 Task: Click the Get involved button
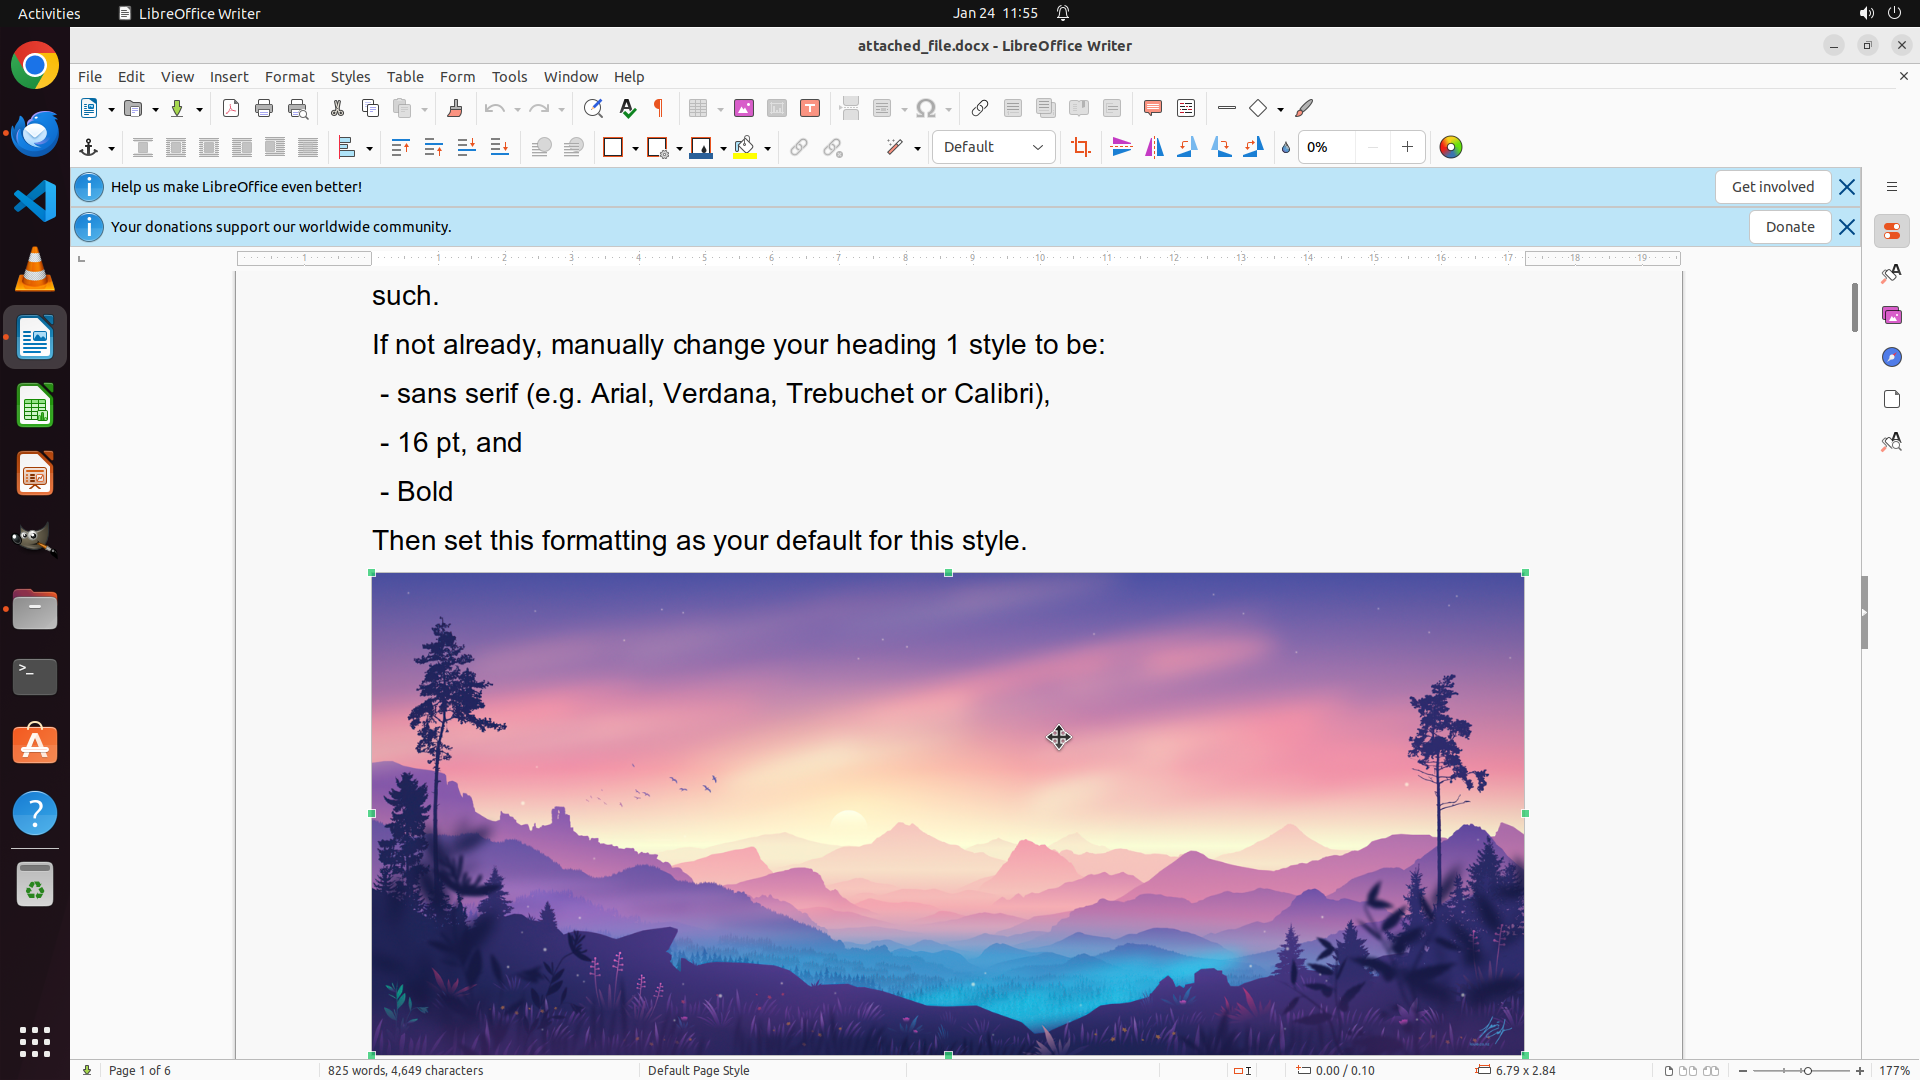[x=1772, y=187]
